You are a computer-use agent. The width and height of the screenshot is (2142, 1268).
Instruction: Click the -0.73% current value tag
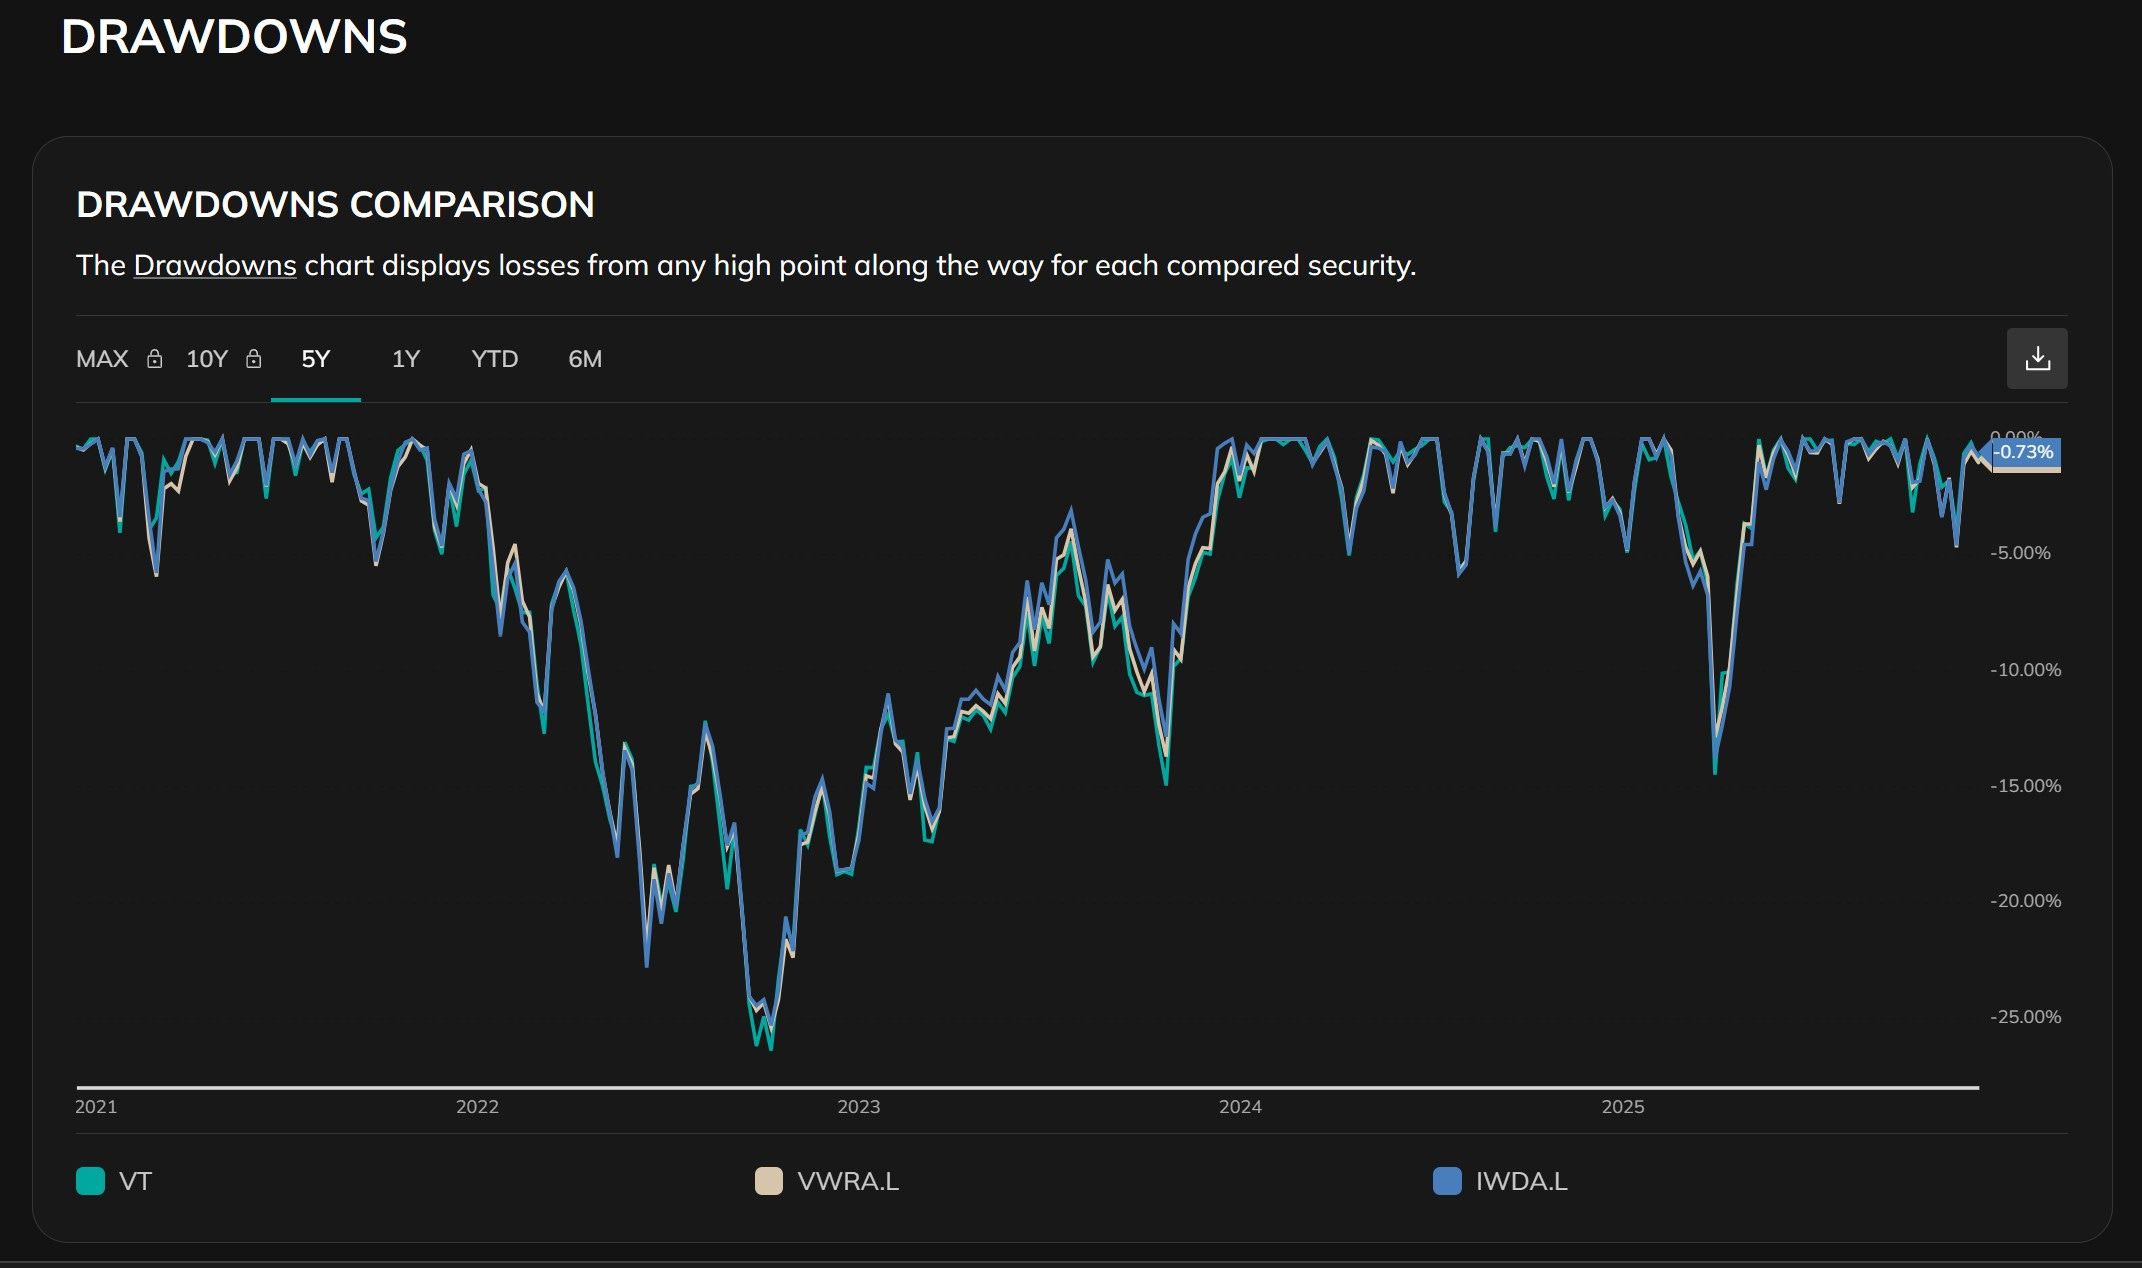2024,453
